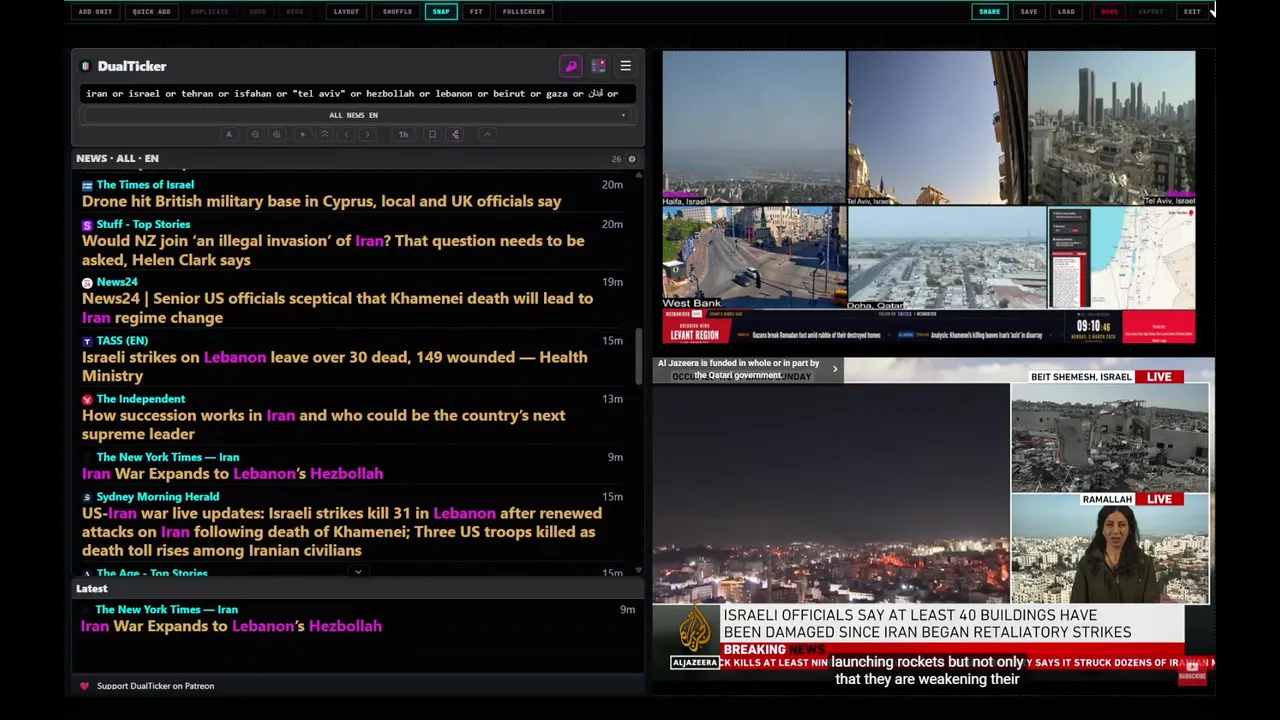This screenshot has height=720, width=1280.
Task: Click the Ramallah live reporter inset
Action: click(x=1109, y=549)
